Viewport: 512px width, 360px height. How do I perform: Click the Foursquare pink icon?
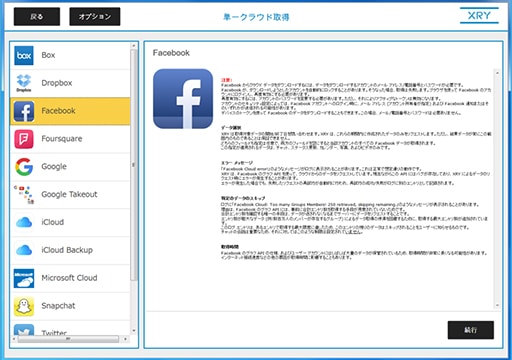click(24, 139)
